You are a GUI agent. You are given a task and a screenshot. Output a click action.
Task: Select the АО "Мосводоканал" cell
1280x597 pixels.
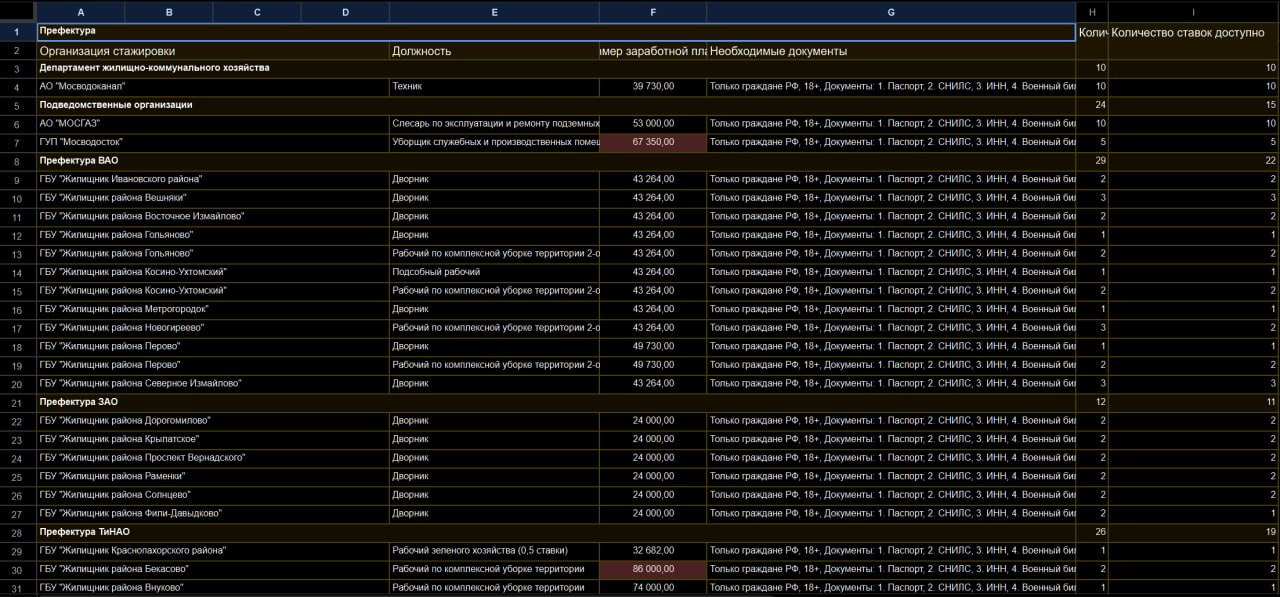(213, 86)
